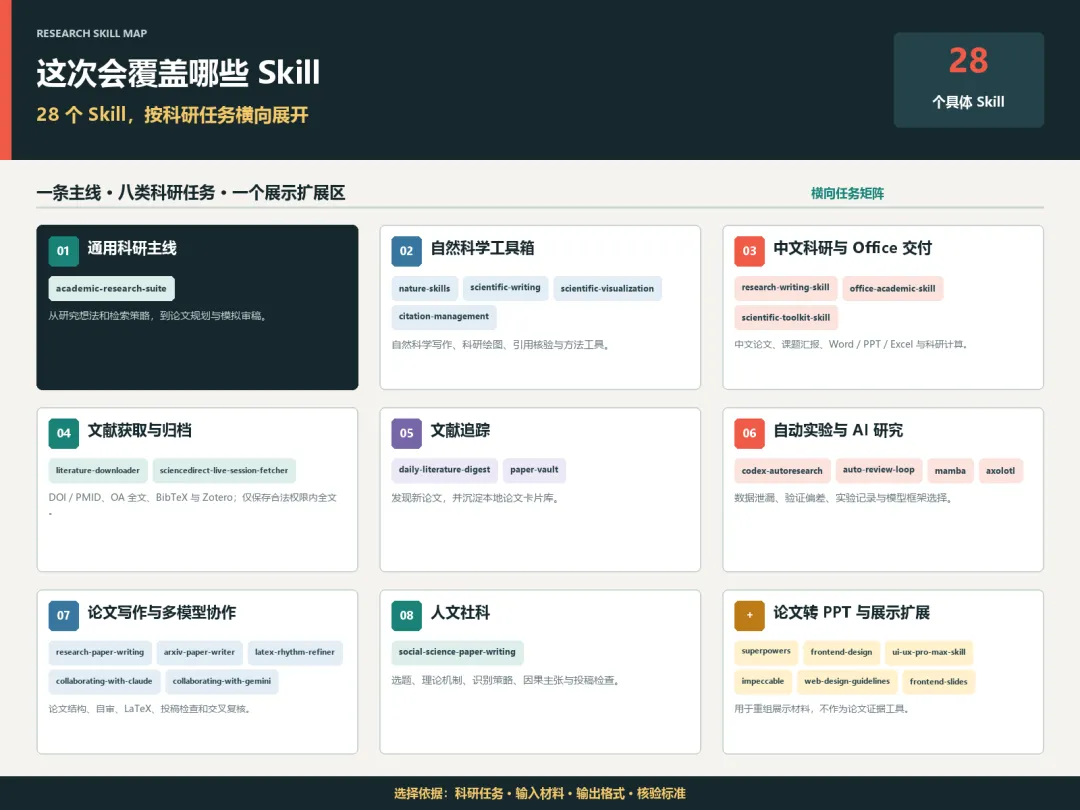Click the 04 number badge

(63, 433)
